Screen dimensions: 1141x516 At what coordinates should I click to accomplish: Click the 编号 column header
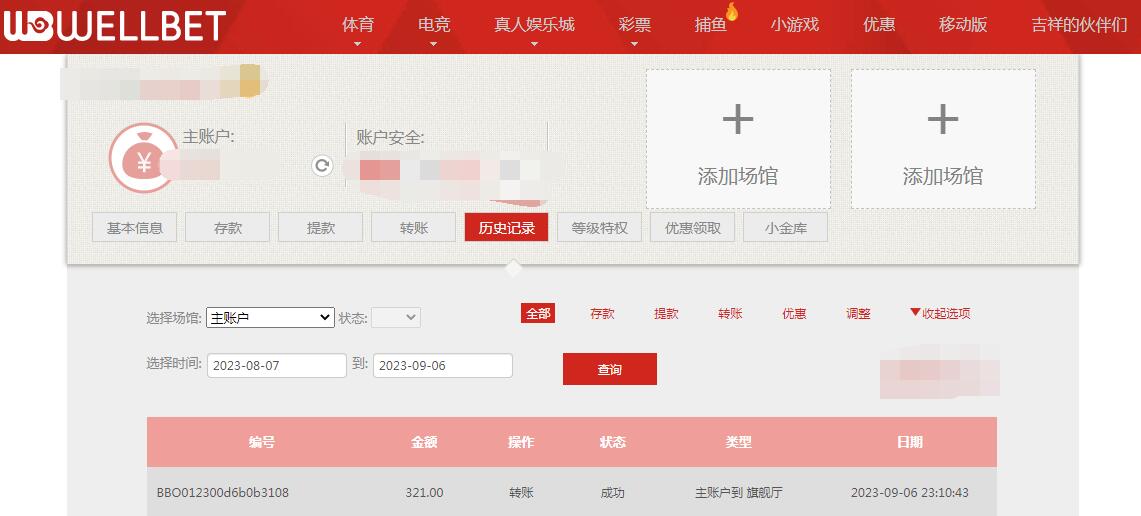[262, 442]
